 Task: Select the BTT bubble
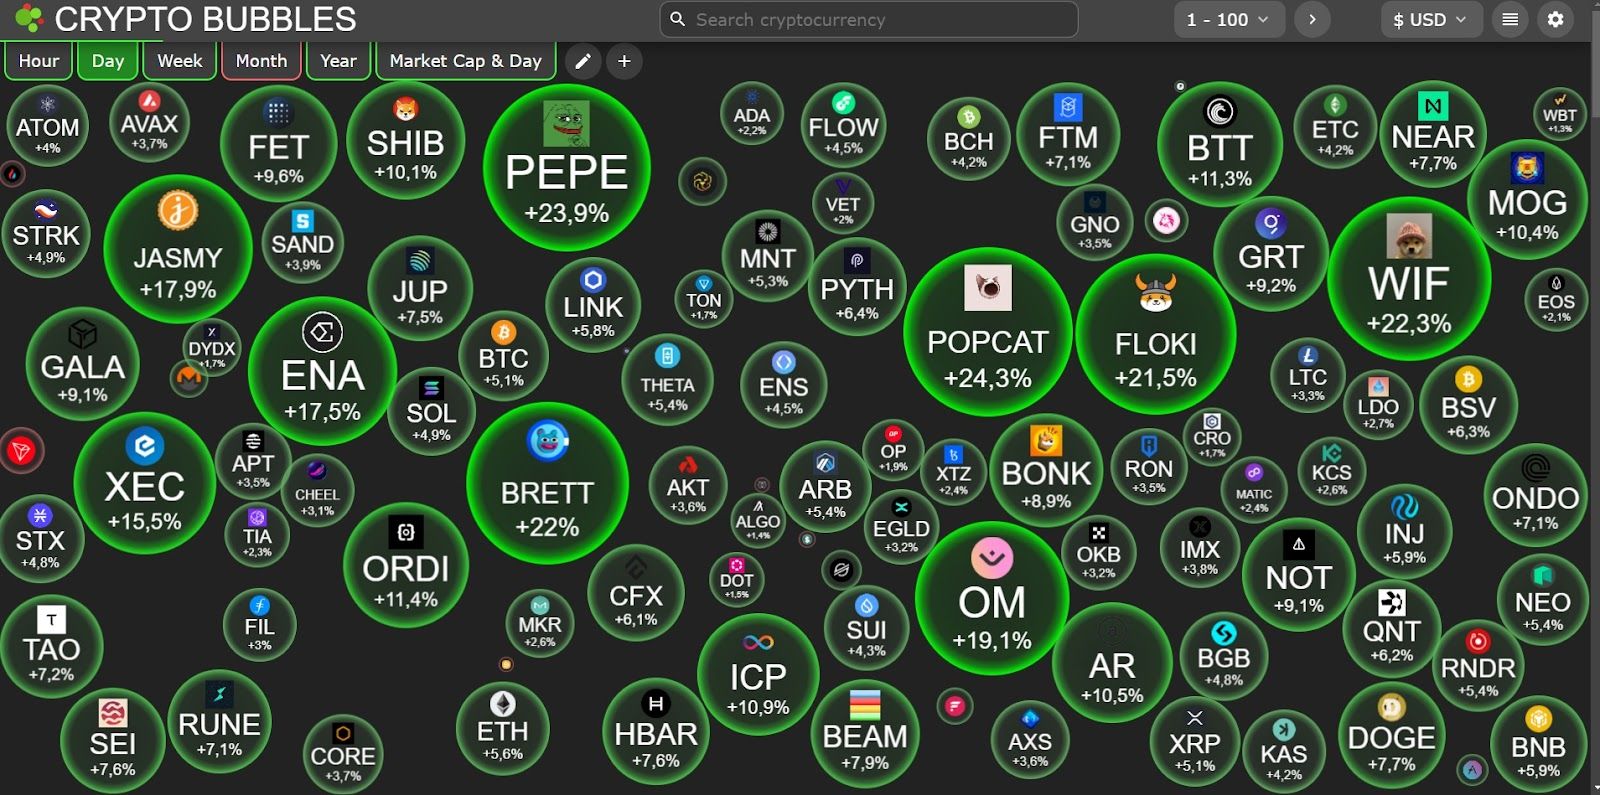tap(1220, 145)
